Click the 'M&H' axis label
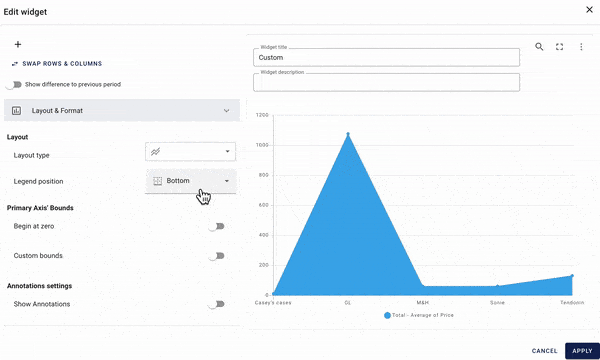This screenshot has height=360, width=600. (x=422, y=303)
